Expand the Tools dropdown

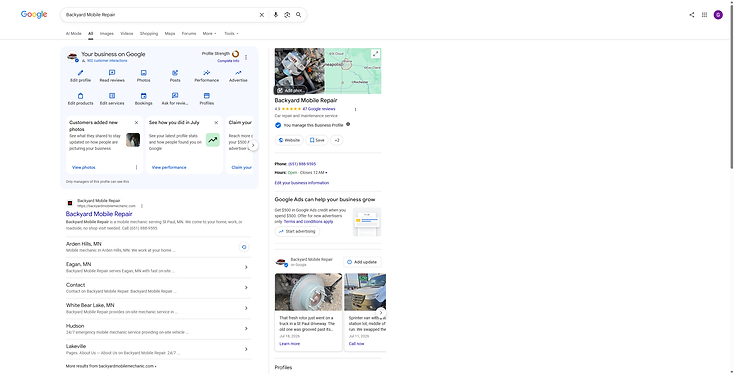(x=231, y=34)
